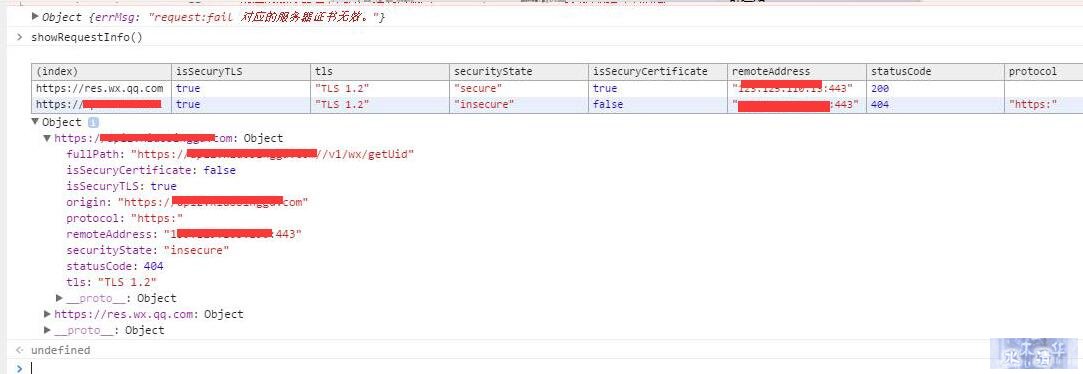Select the false isSecuryCertificate table cell

[x=659, y=104]
